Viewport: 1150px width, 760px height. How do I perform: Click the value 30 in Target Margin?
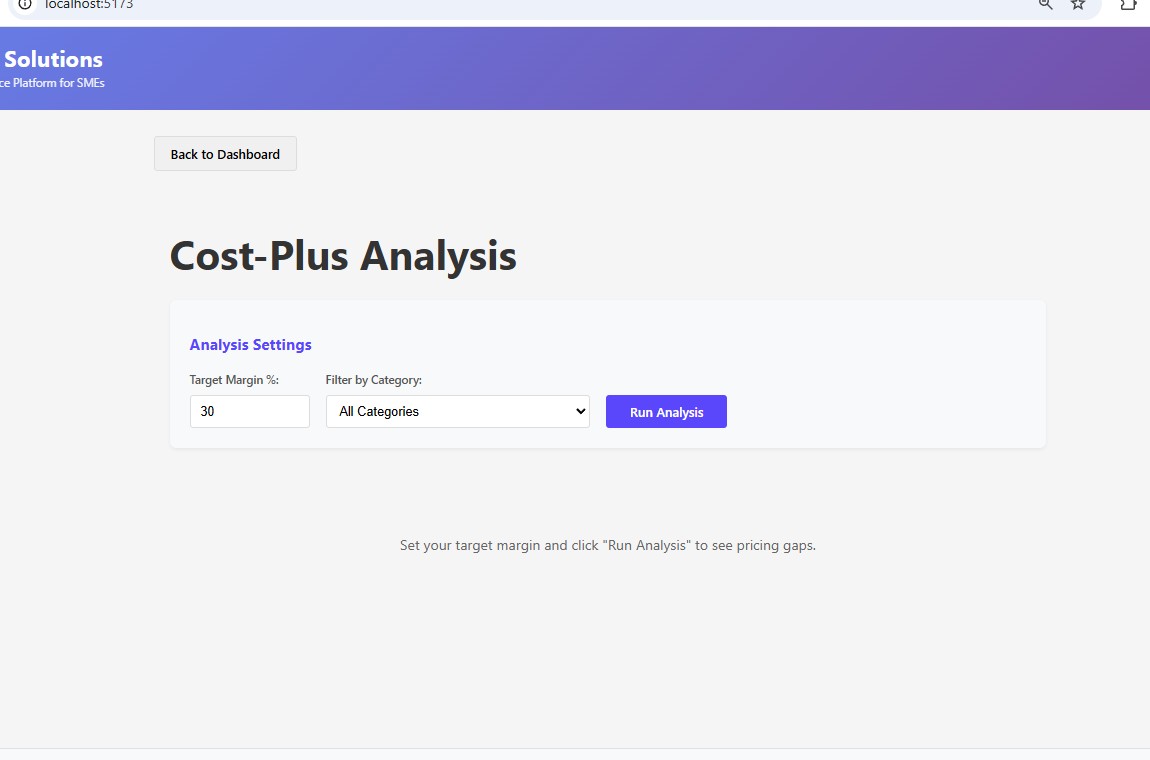205,411
